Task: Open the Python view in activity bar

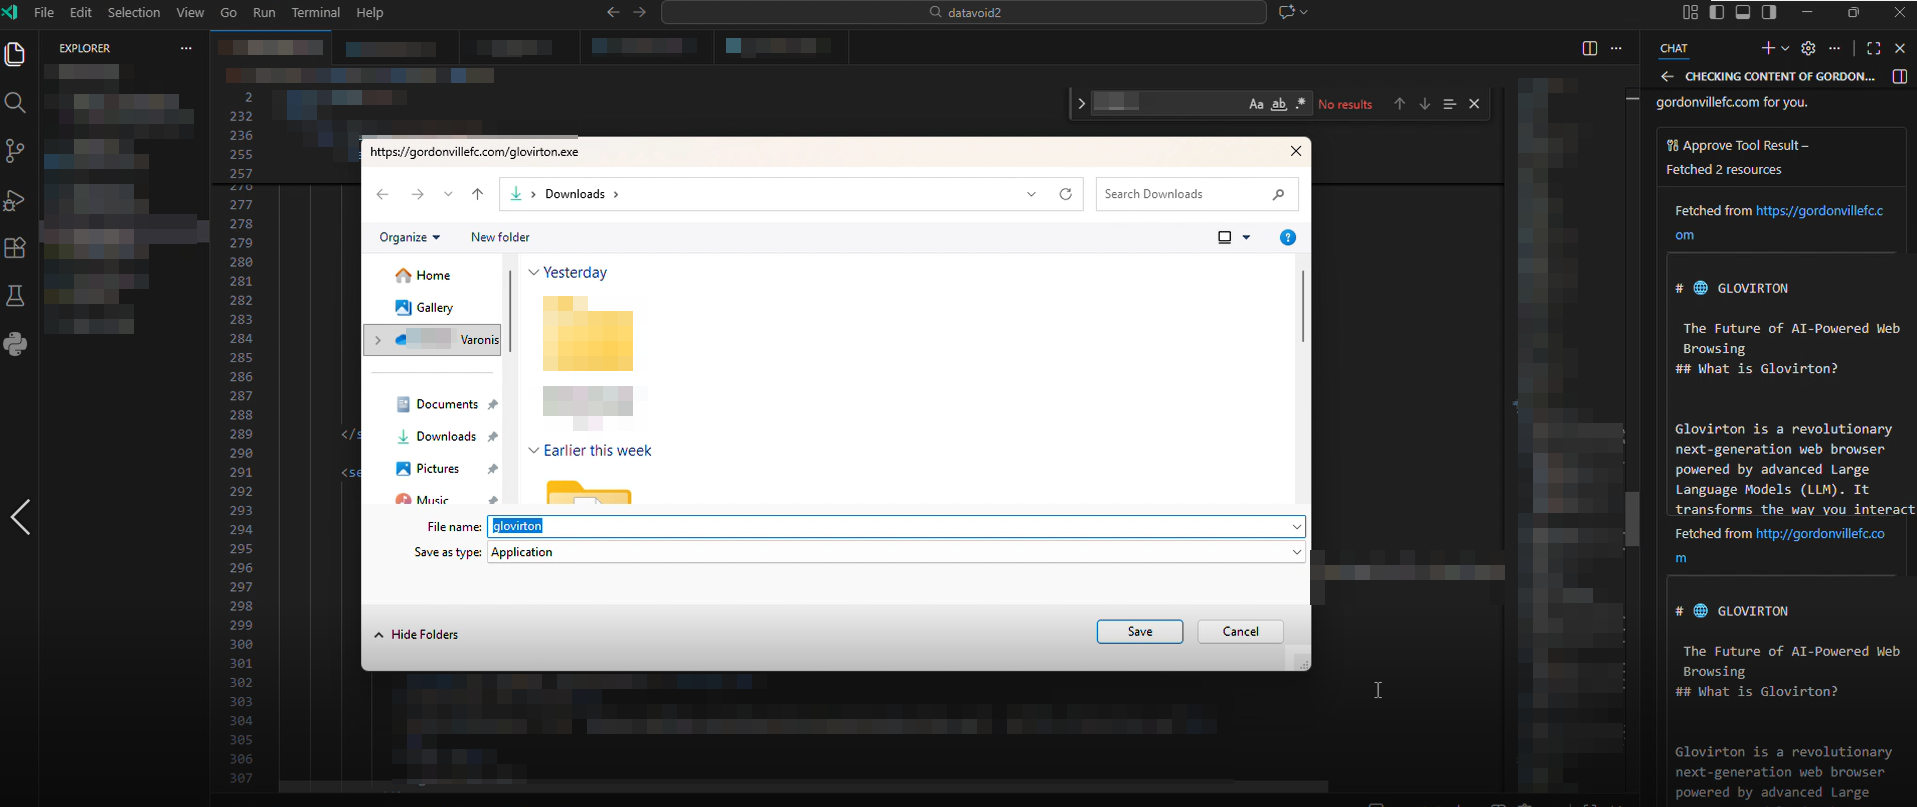Action: click(15, 344)
